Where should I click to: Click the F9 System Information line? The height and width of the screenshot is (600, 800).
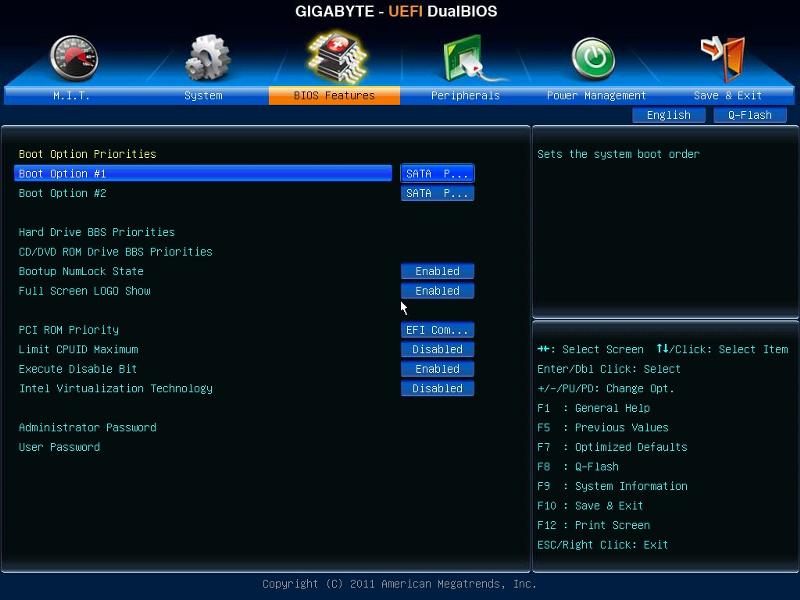(612, 486)
